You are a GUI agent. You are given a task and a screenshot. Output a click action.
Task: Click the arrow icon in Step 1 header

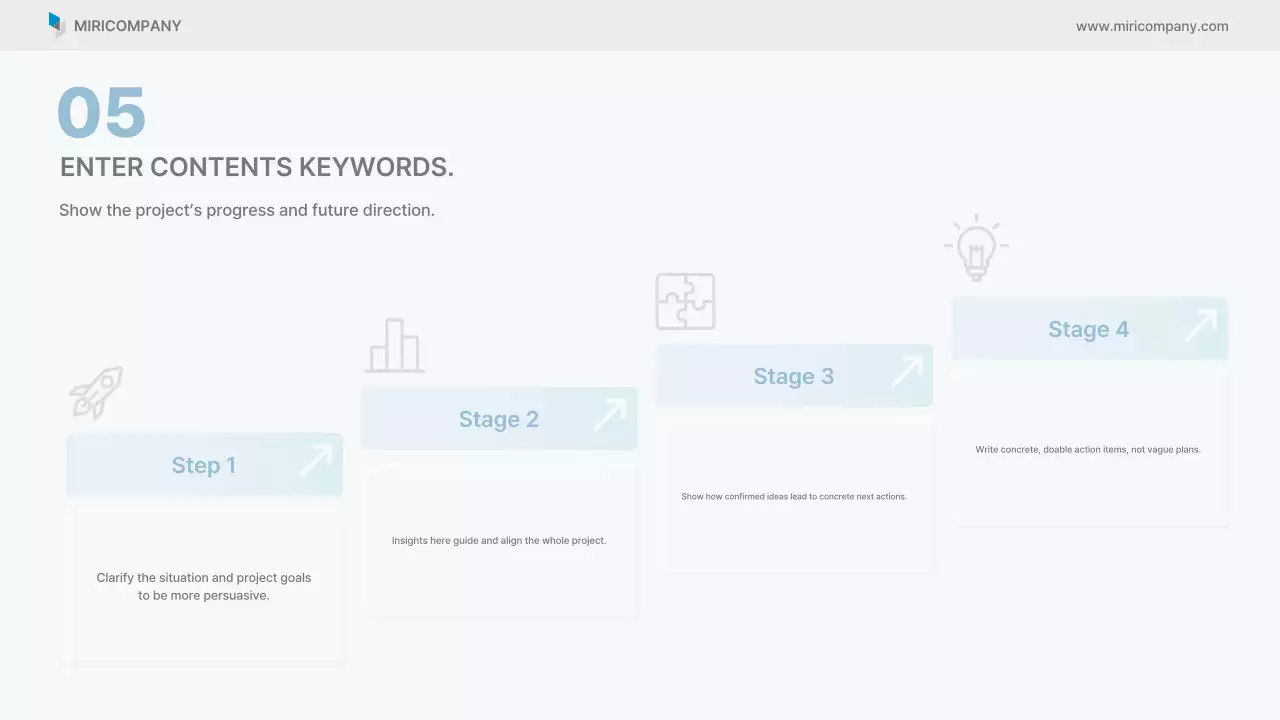click(316, 461)
